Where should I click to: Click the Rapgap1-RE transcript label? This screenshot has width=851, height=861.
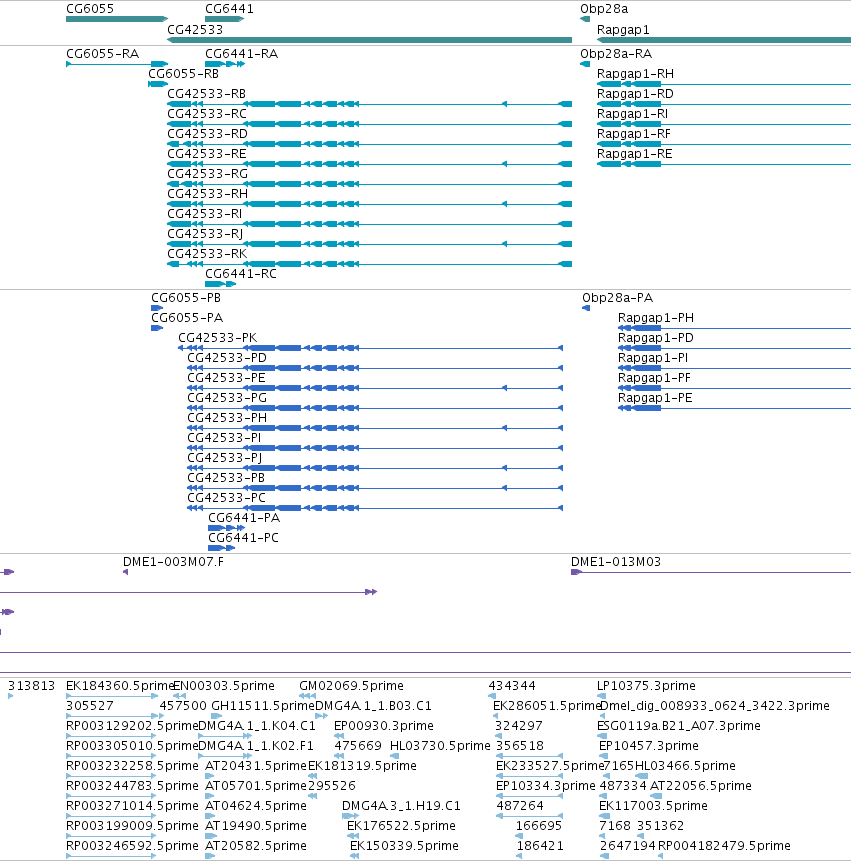click(635, 154)
